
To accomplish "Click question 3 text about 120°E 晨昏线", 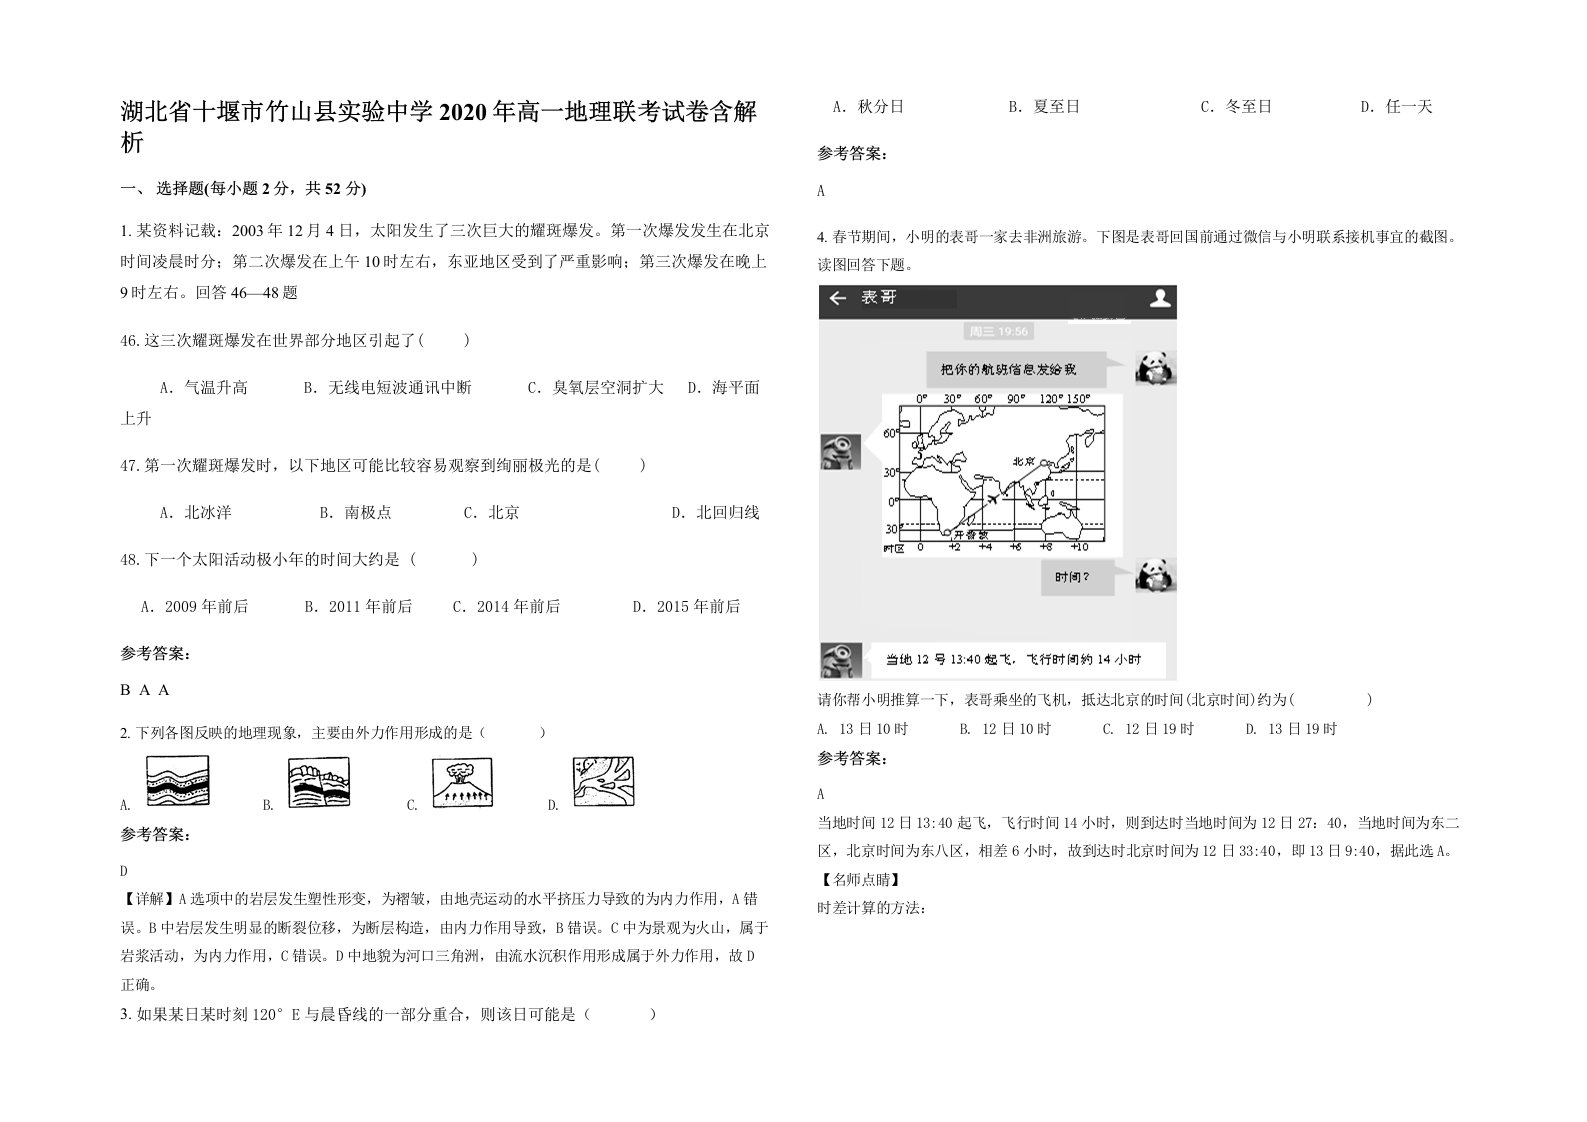I will tap(389, 1014).
